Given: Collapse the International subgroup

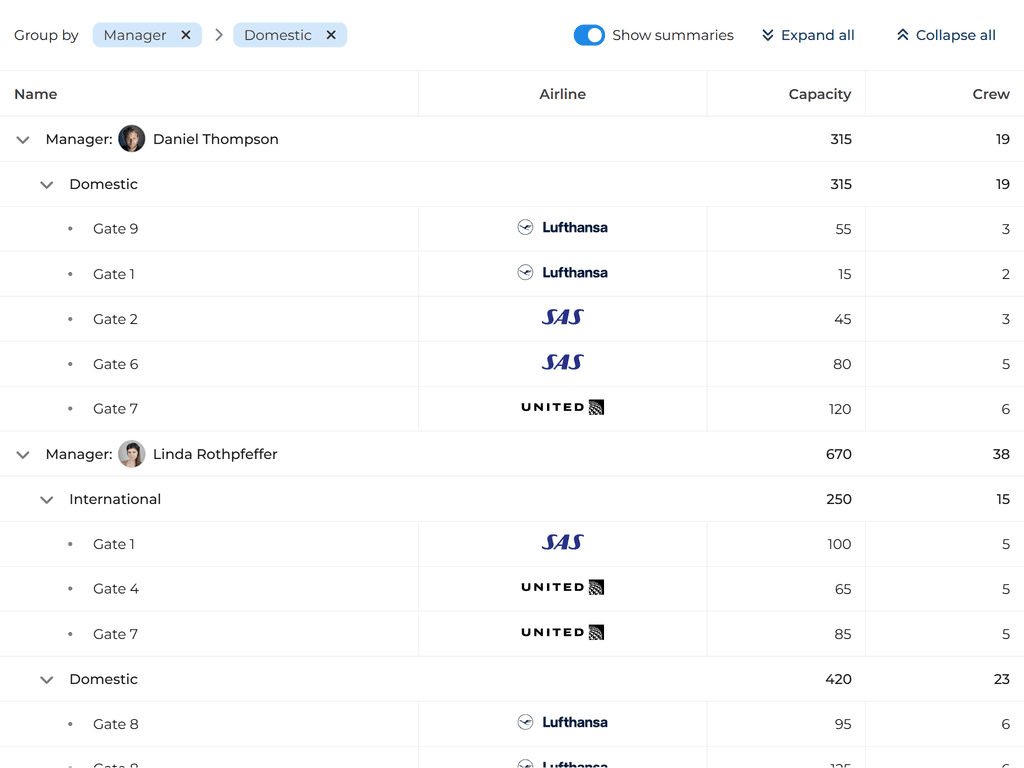Looking at the screenshot, I should tap(47, 500).
